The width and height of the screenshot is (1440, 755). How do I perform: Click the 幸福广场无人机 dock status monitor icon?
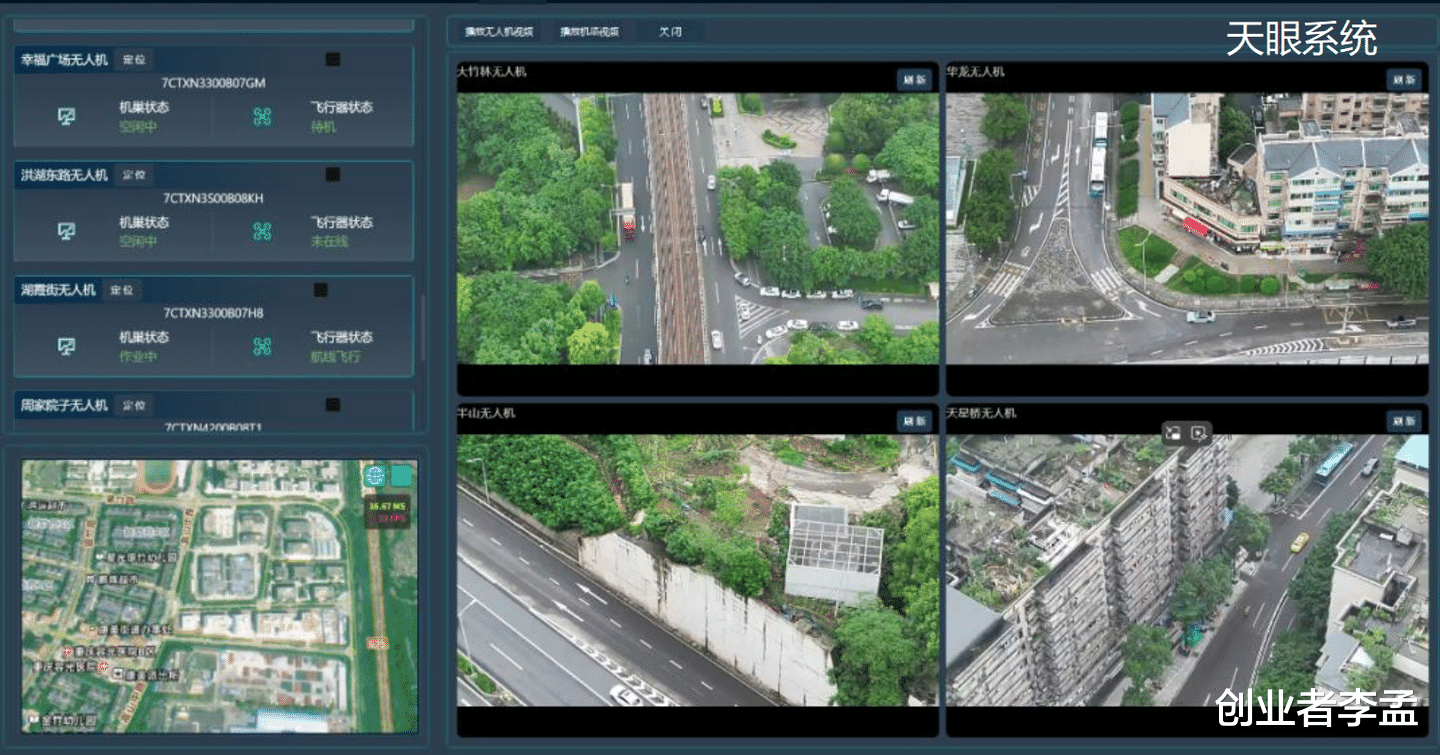point(66,117)
